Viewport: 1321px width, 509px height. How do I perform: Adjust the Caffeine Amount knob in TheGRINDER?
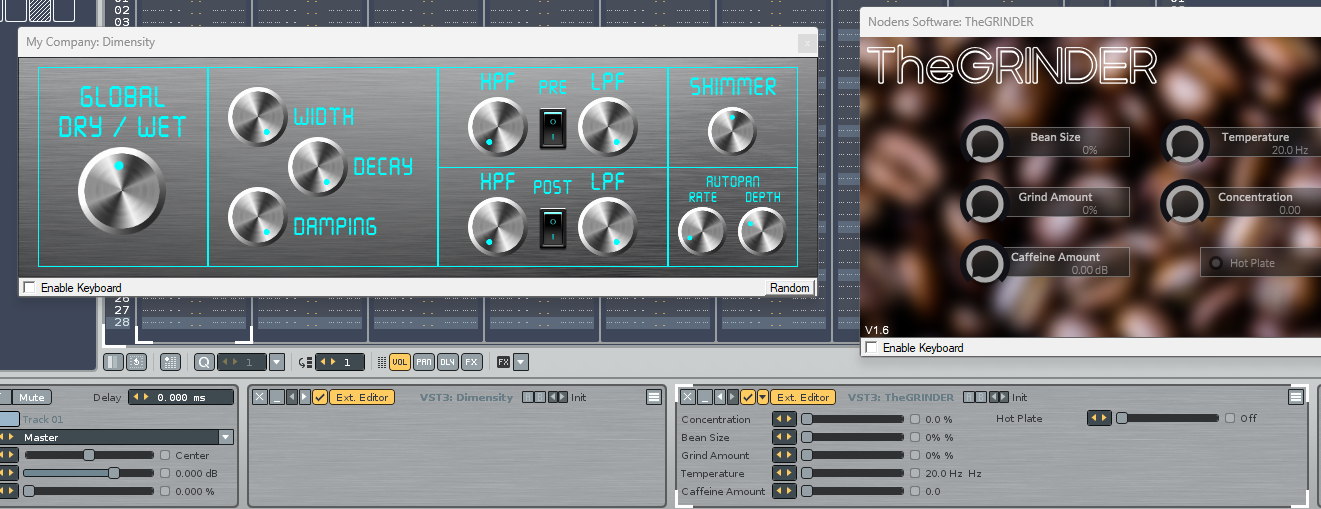click(985, 264)
